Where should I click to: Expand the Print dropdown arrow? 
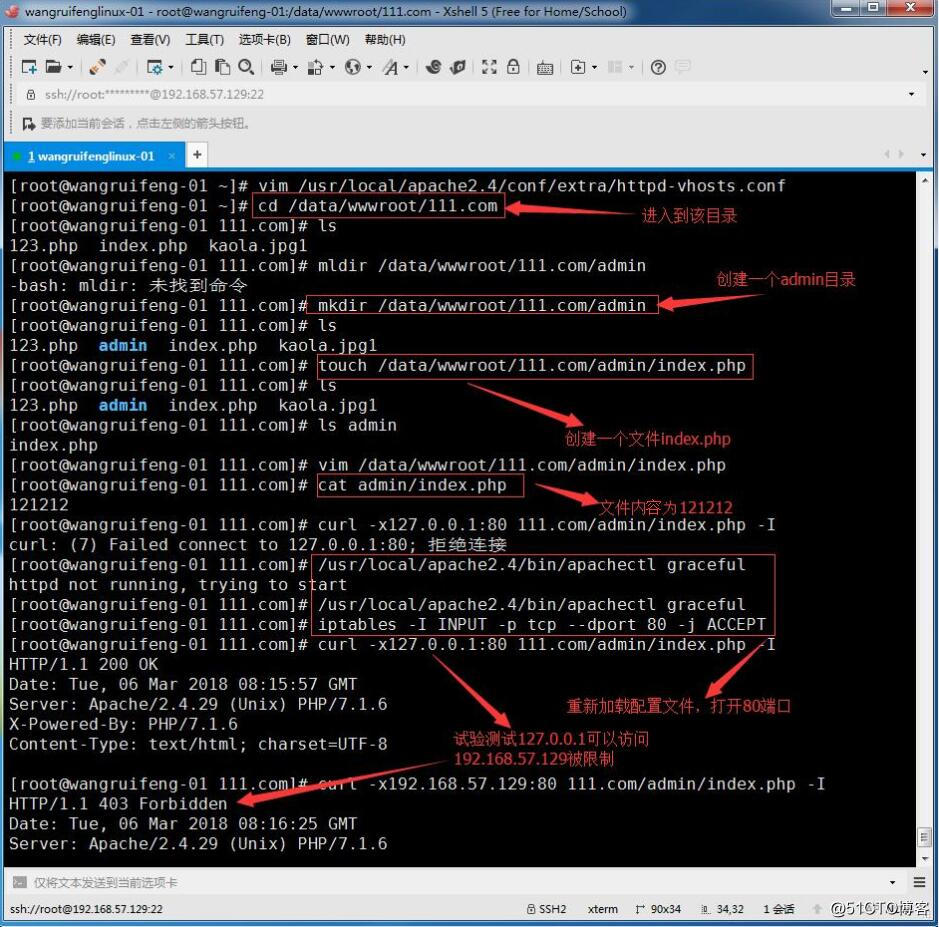[295, 67]
